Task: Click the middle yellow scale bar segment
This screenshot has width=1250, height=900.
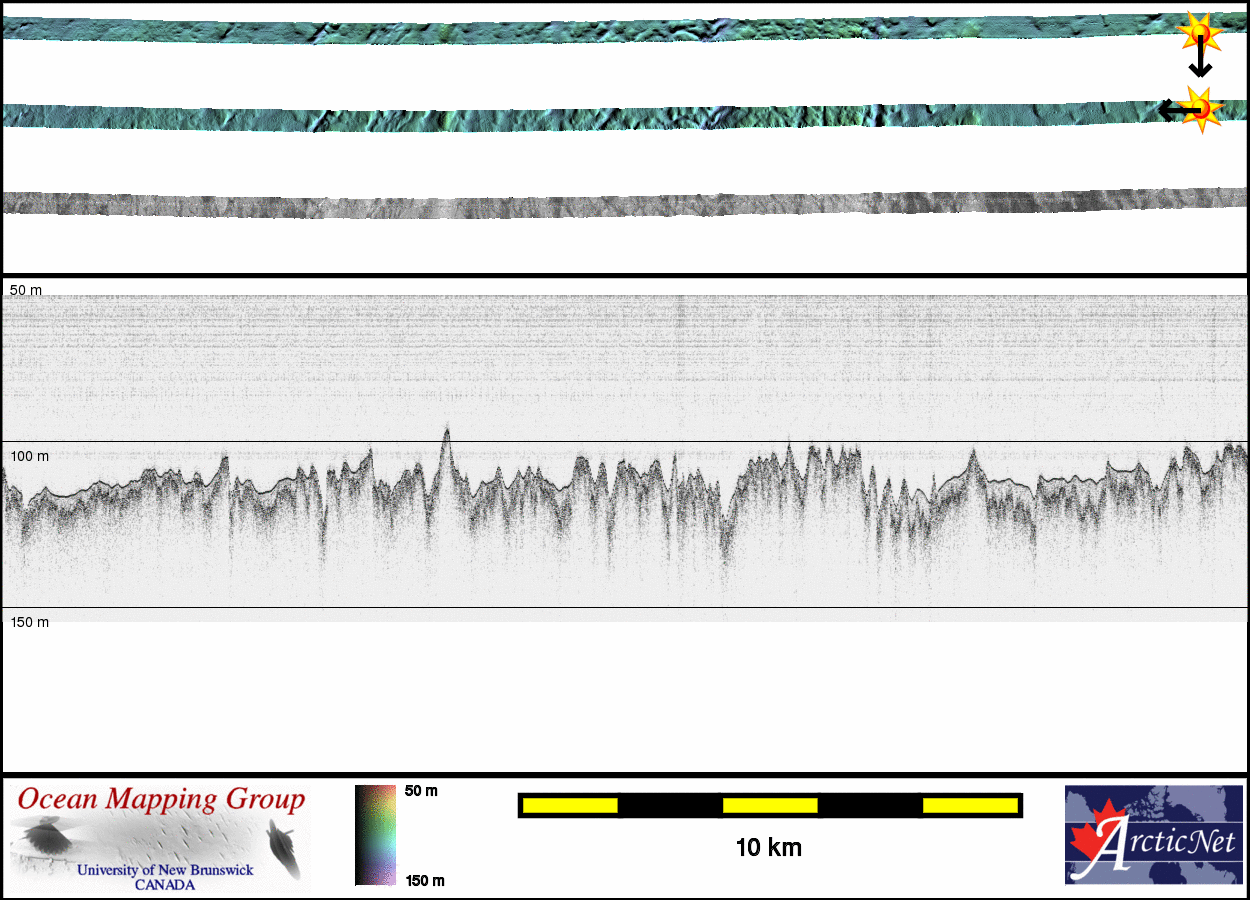Action: click(x=770, y=805)
